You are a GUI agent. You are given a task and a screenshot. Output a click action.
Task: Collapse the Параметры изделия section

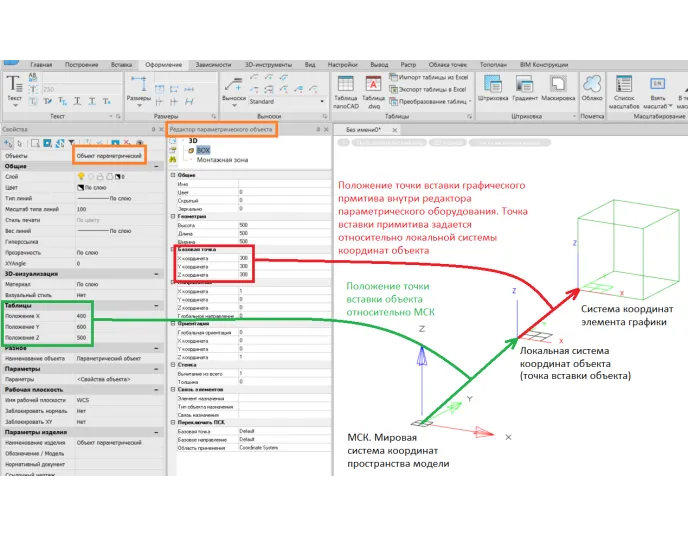[x=157, y=432]
